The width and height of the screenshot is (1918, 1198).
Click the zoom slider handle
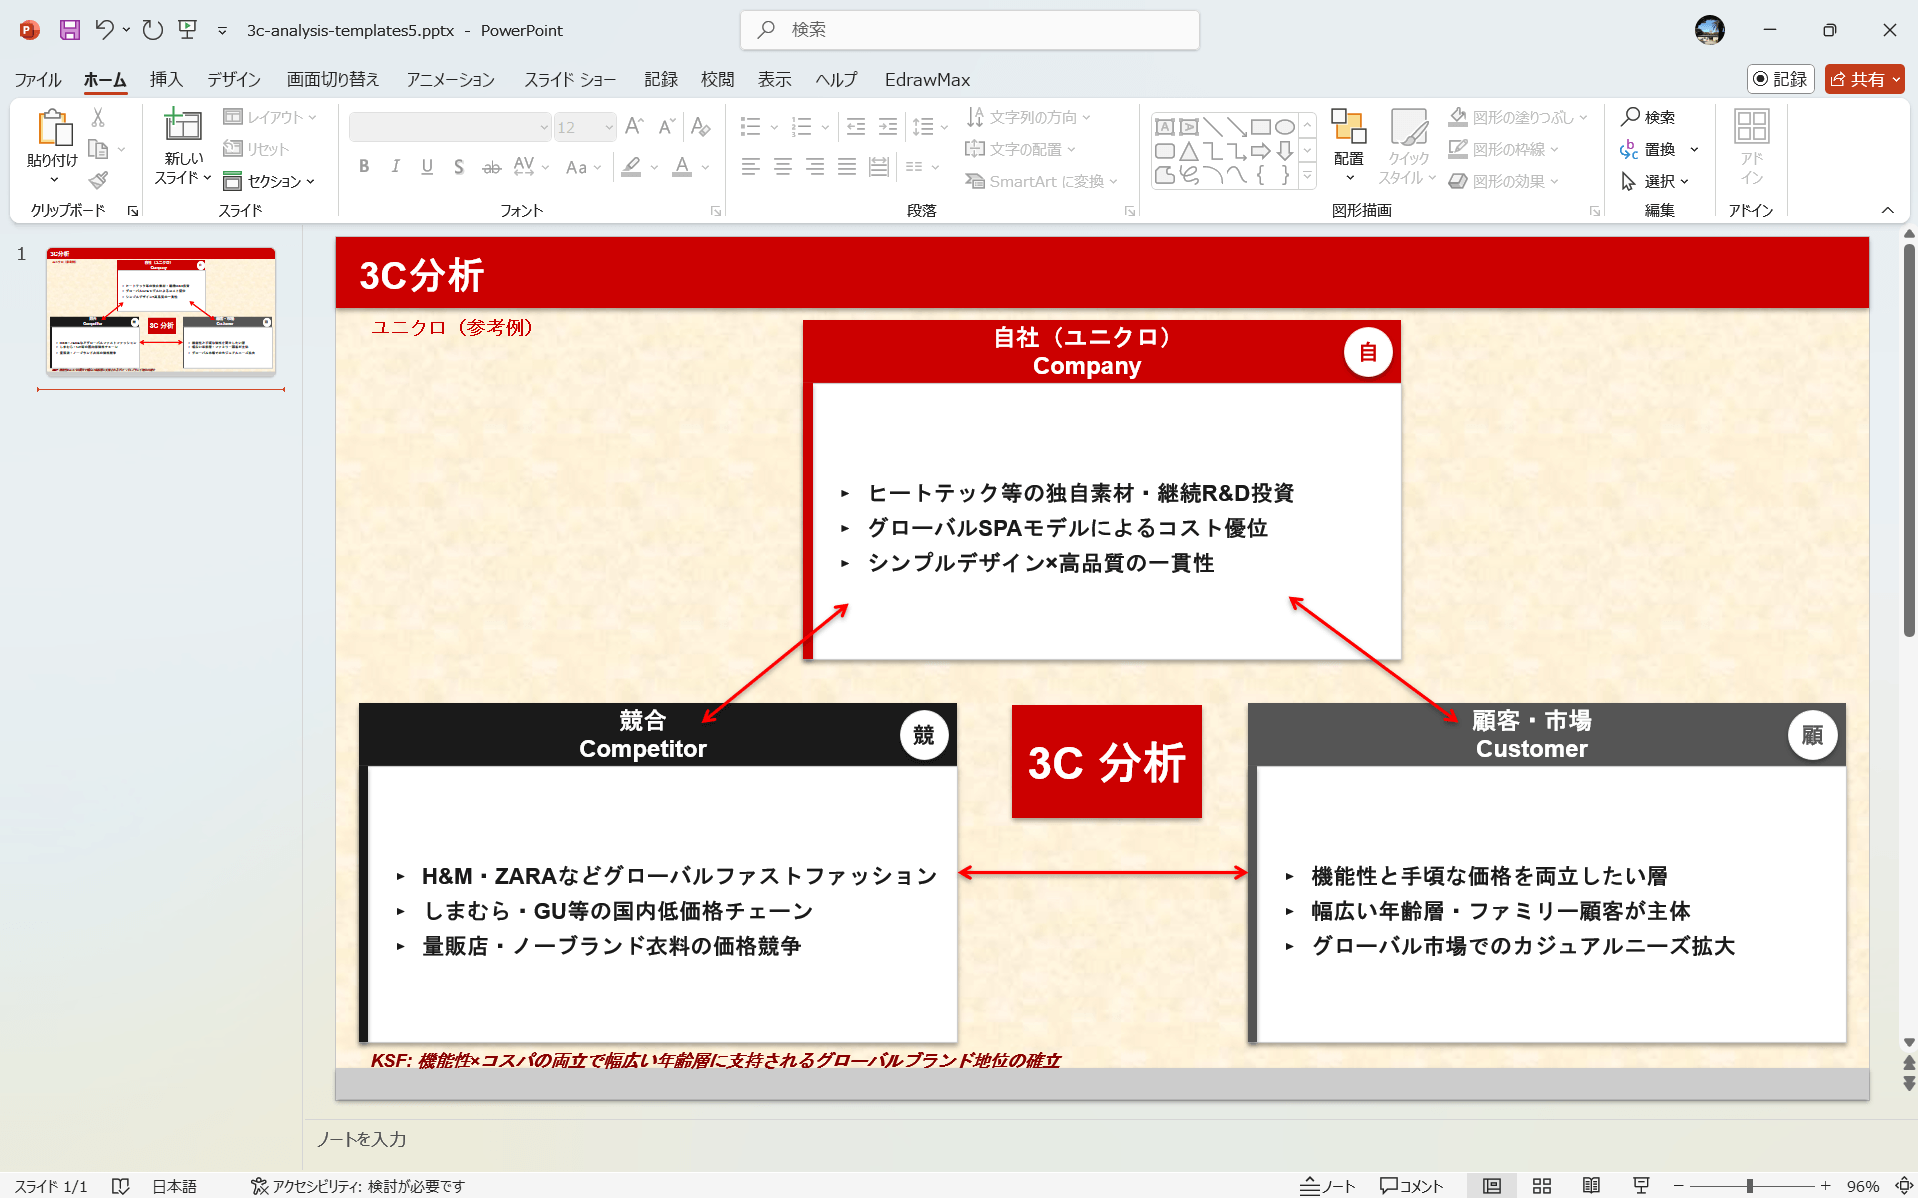click(1749, 1186)
